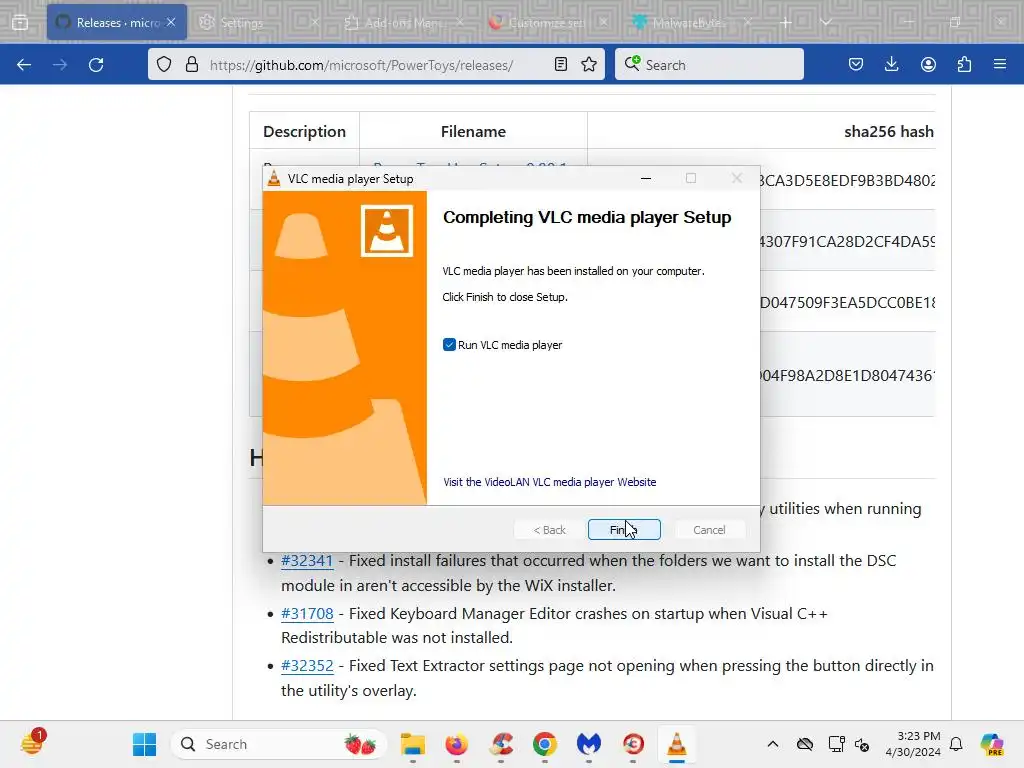The width and height of the screenshot is (1024, 768).
Task: Uncheck Run VLC media player checkbox
Action: (449, 345)
